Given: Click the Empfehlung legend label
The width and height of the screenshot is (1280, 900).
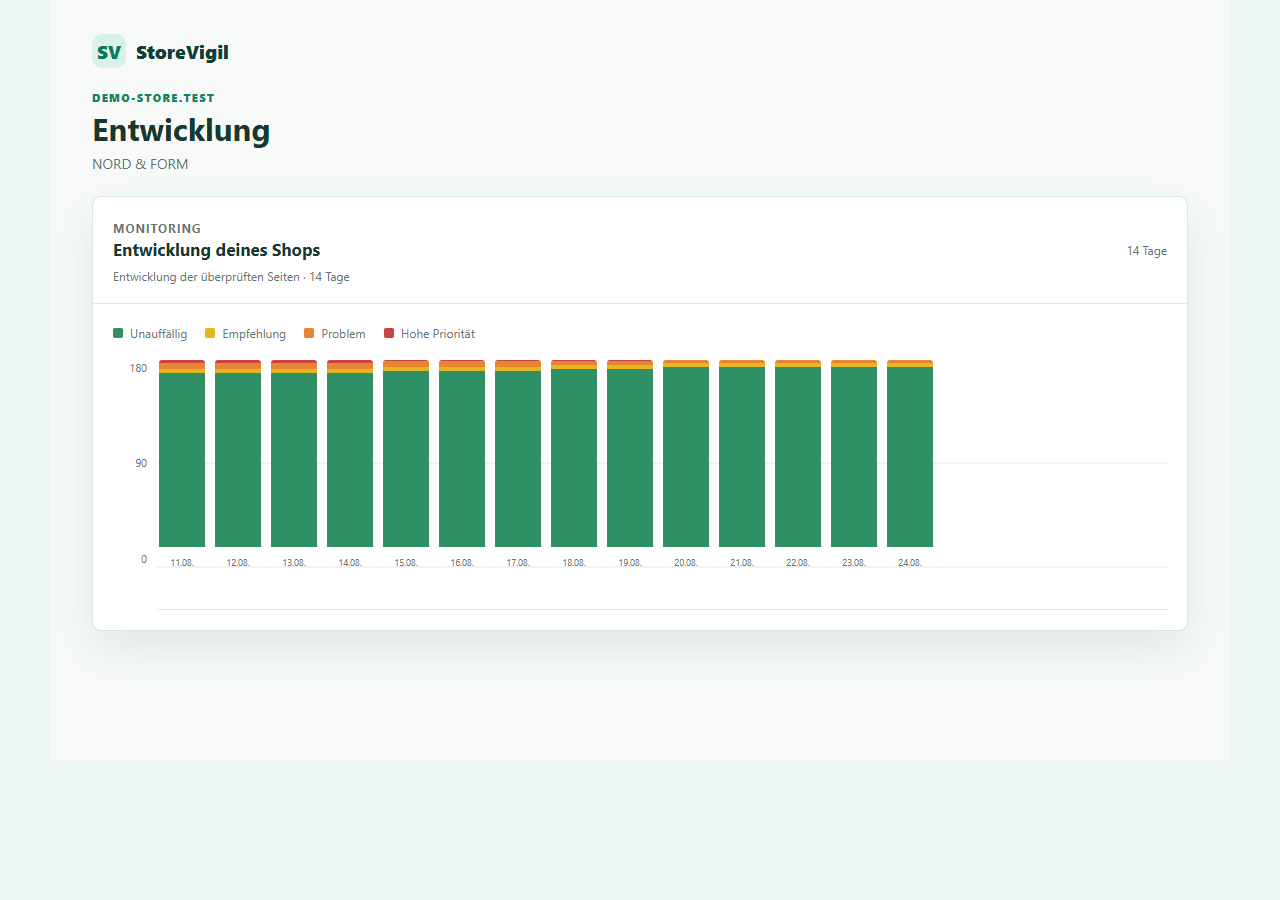Looking at the screenshot, I should (x=254, y=334).
